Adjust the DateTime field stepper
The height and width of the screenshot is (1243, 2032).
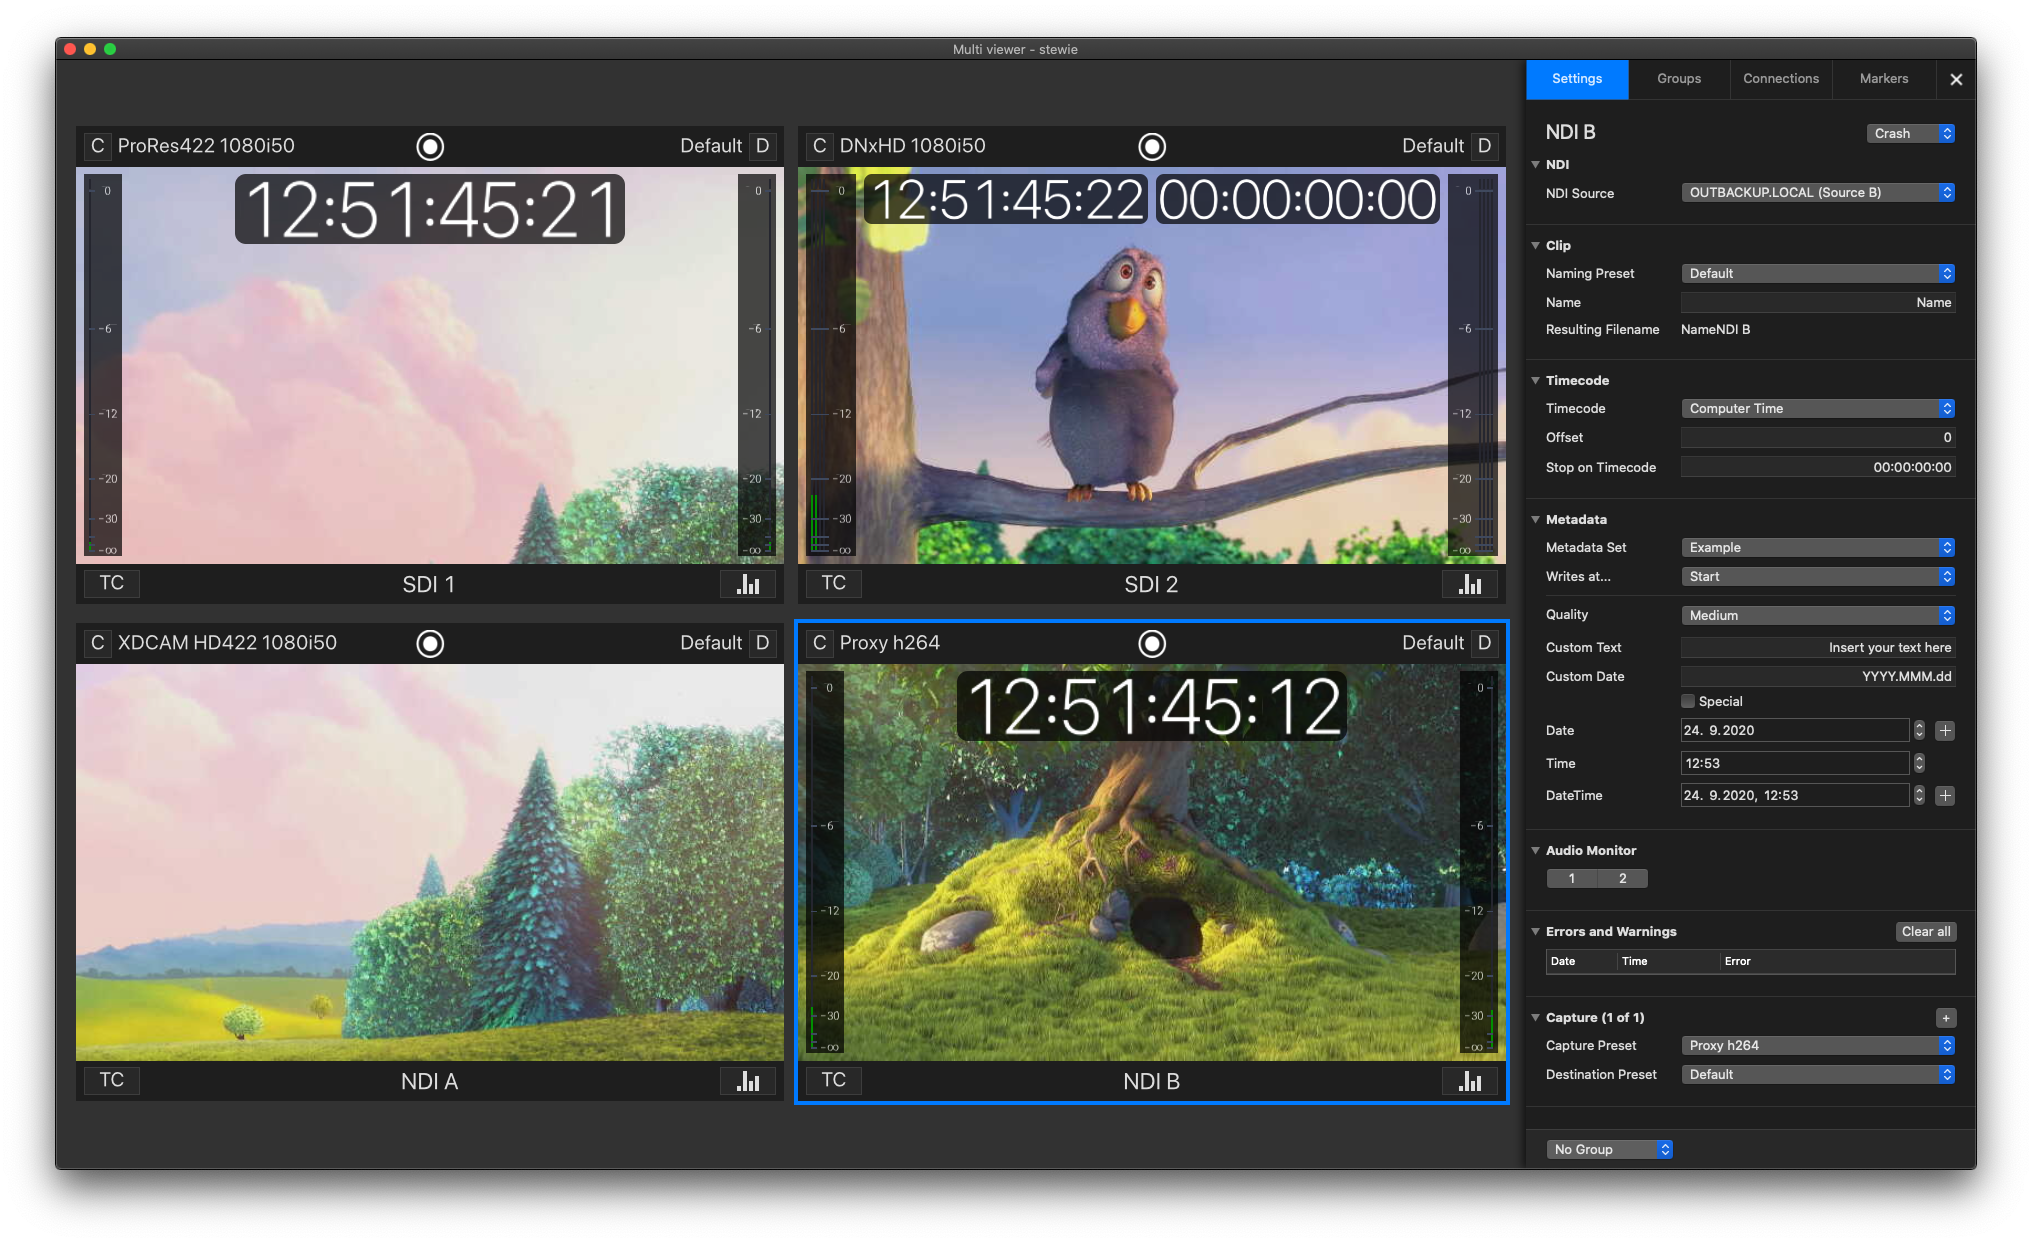click(1919, 796)
